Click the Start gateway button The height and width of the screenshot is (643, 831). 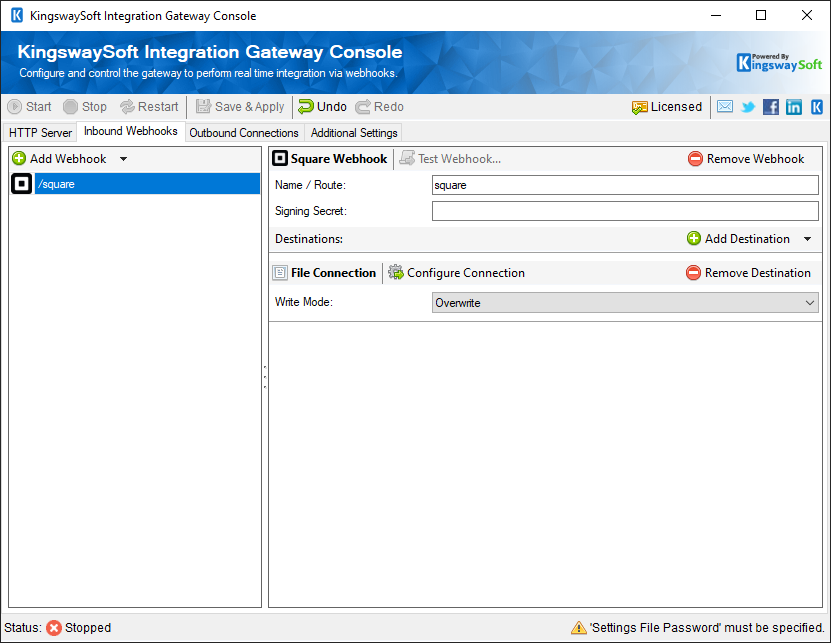[30, 107]
